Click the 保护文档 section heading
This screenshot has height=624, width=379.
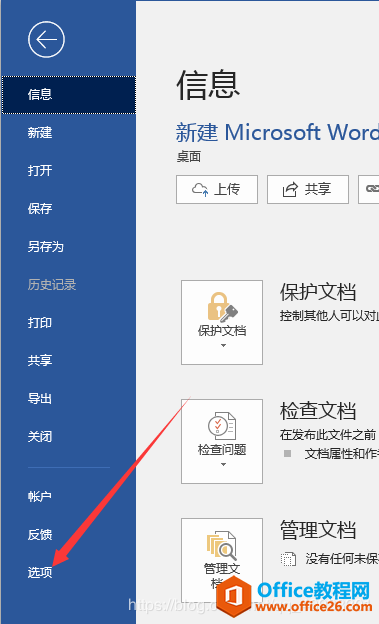click(x=318, y=292)
